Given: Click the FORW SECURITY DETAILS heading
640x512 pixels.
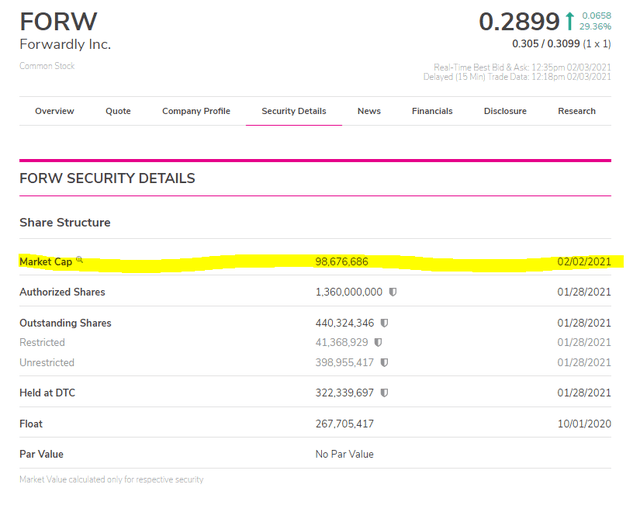Looking at the screenshot, I should 107,178.
